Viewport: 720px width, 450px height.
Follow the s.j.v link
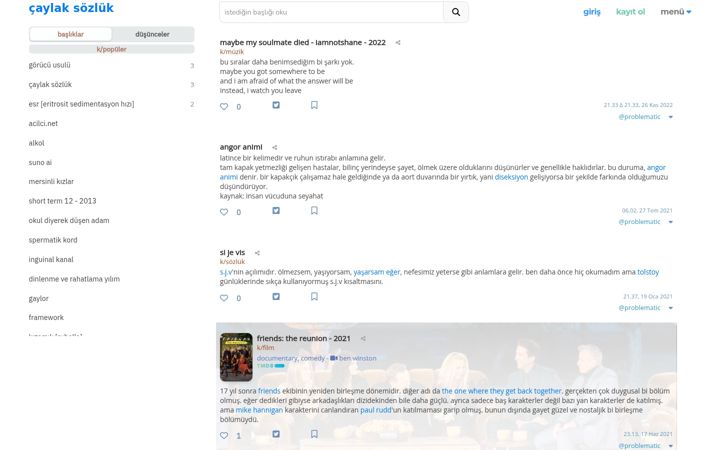point(224,272)
